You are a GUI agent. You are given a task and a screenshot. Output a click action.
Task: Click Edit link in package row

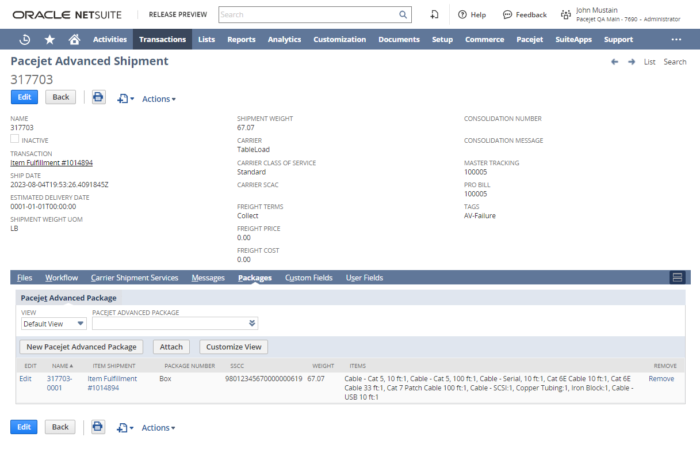click(x=25, y=378)
